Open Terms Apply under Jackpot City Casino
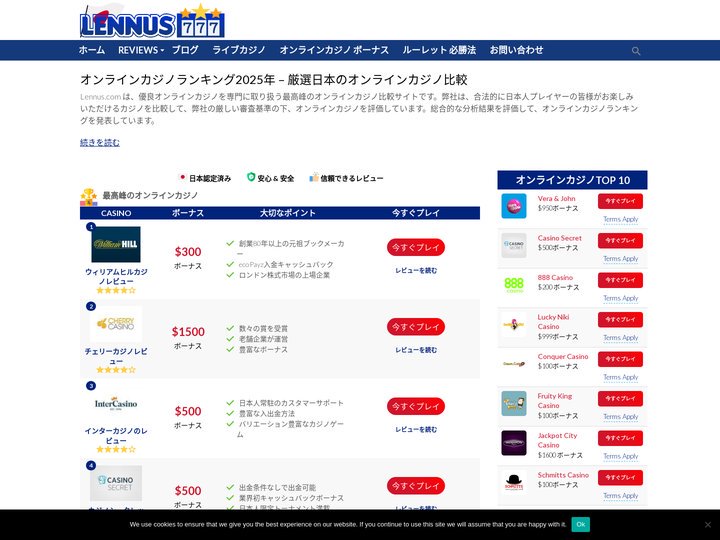 (x=620, y=456)
